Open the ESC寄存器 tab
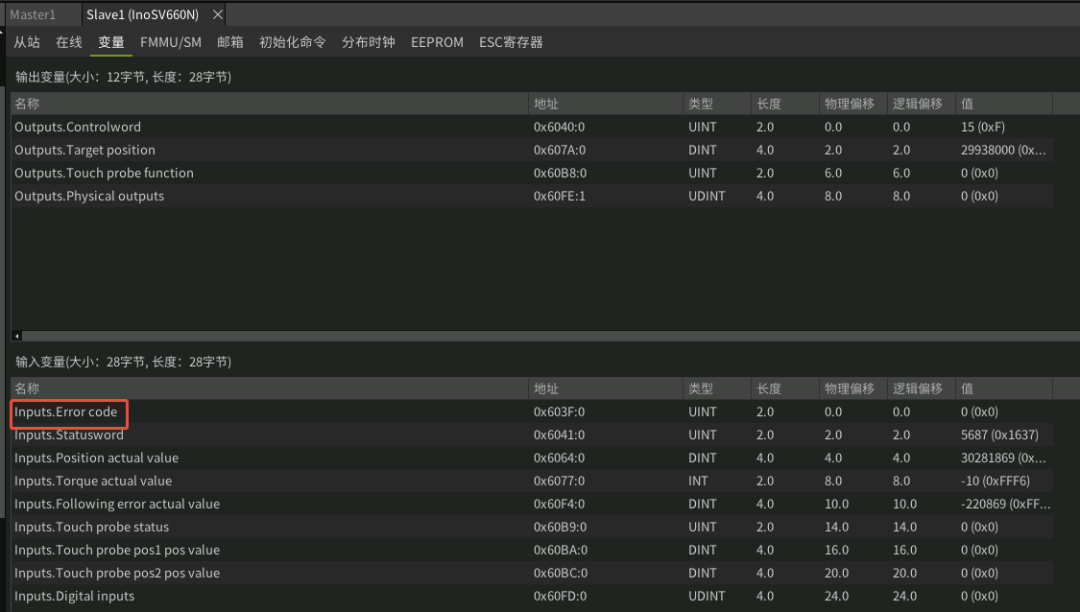 click(x=511, y=42)
